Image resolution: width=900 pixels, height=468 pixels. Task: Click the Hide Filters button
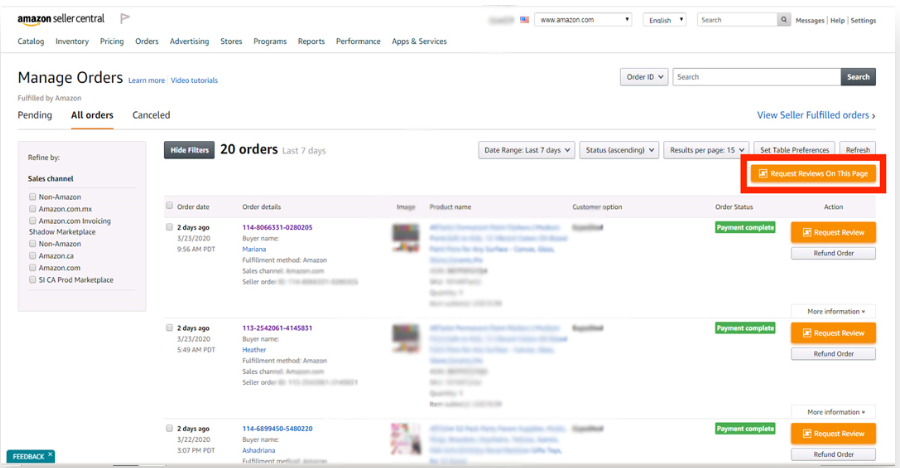[189, 150]
